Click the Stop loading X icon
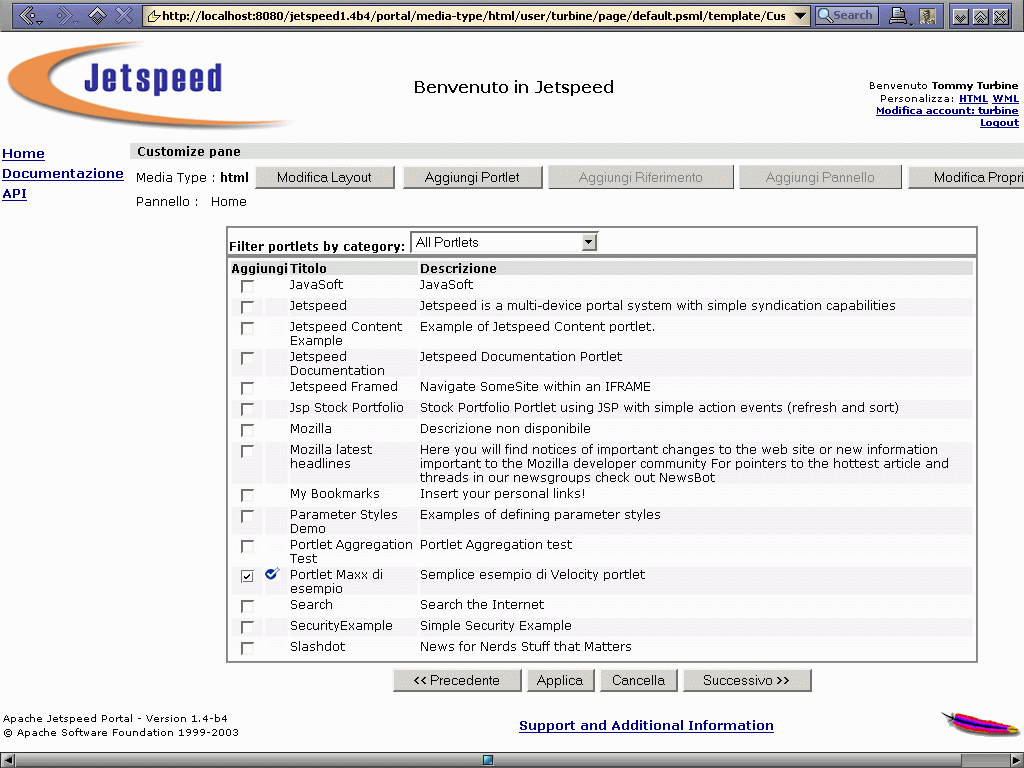The image size is (1024, 768). [x=124, y=15]
